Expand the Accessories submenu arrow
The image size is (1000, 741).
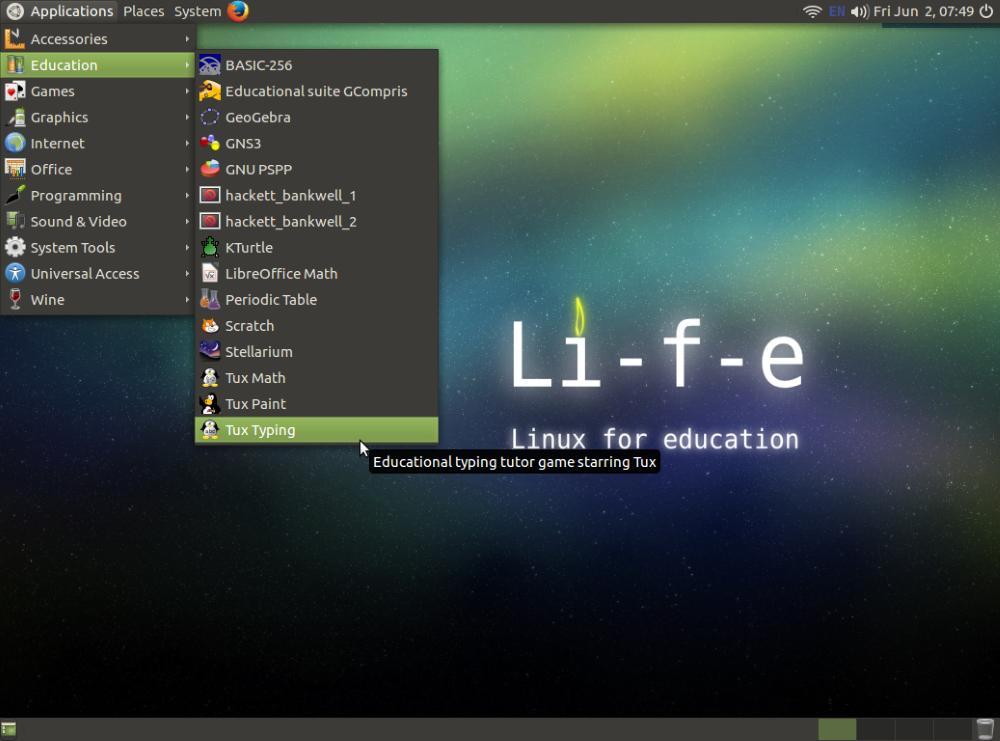(x=188, y=39)
